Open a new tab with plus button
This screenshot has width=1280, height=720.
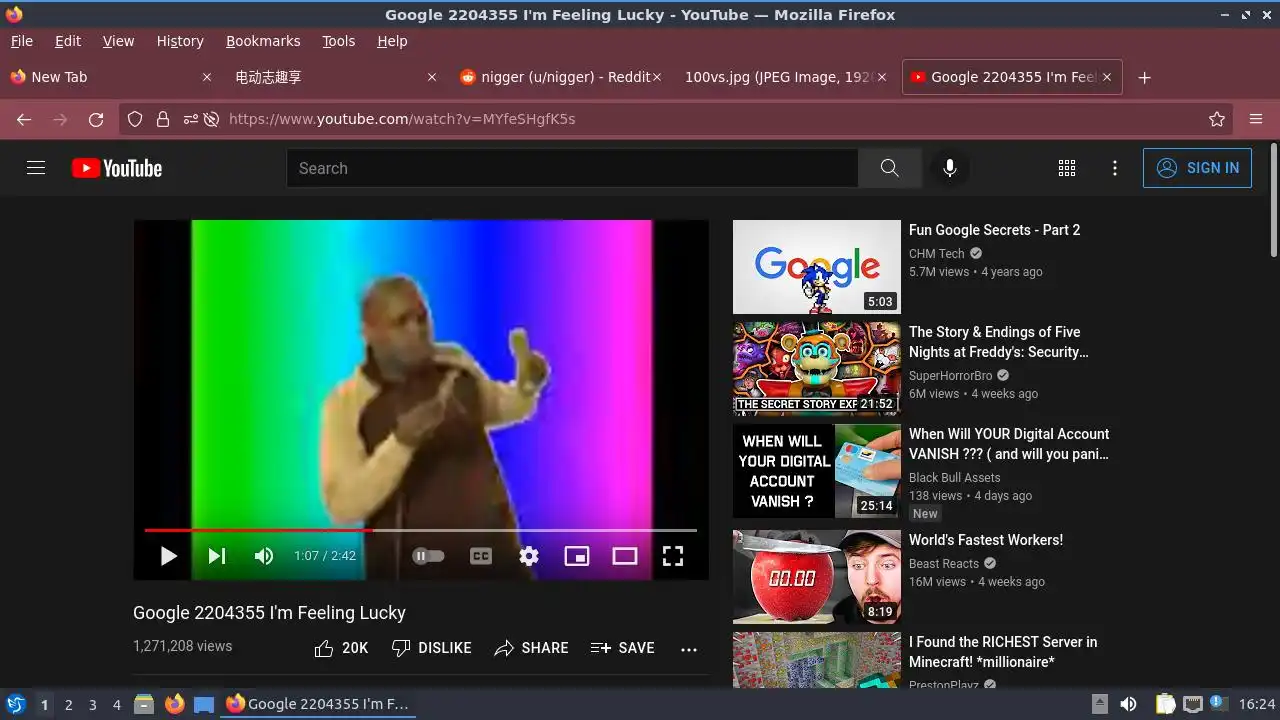point(1145,77)
